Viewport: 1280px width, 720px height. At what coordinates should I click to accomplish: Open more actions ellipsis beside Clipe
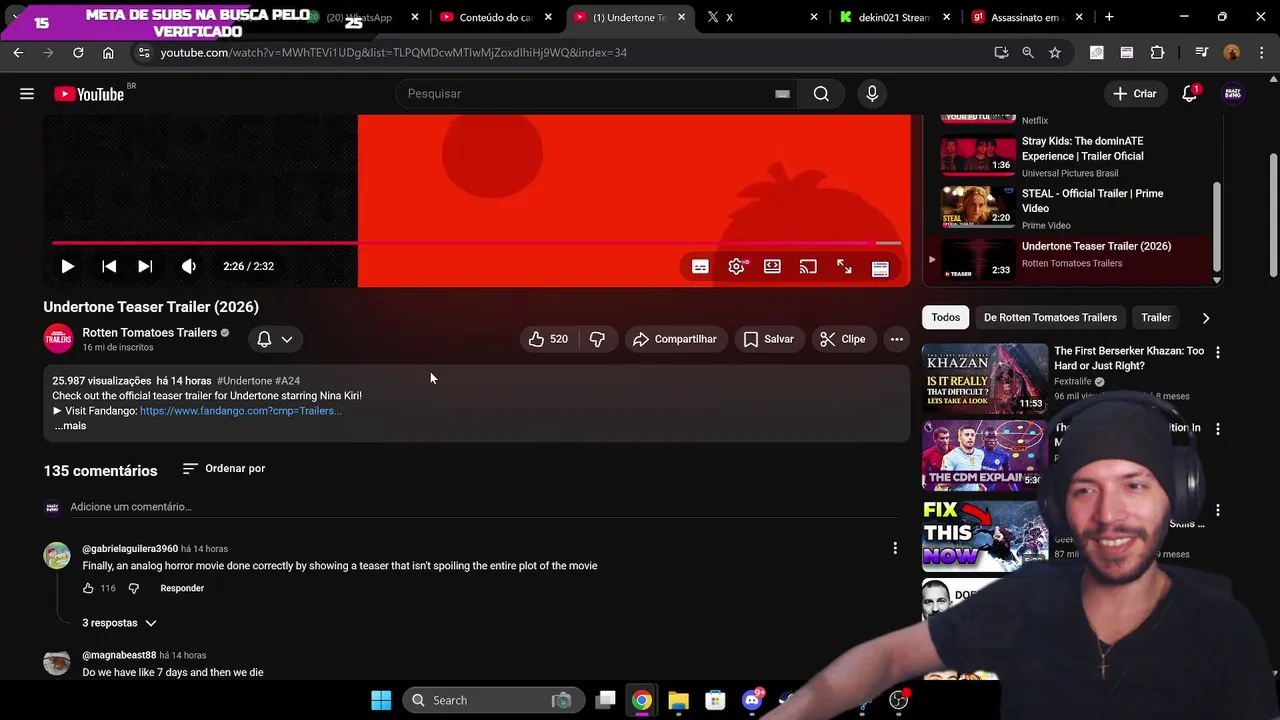pyautogui.click(x=897, y=339)
